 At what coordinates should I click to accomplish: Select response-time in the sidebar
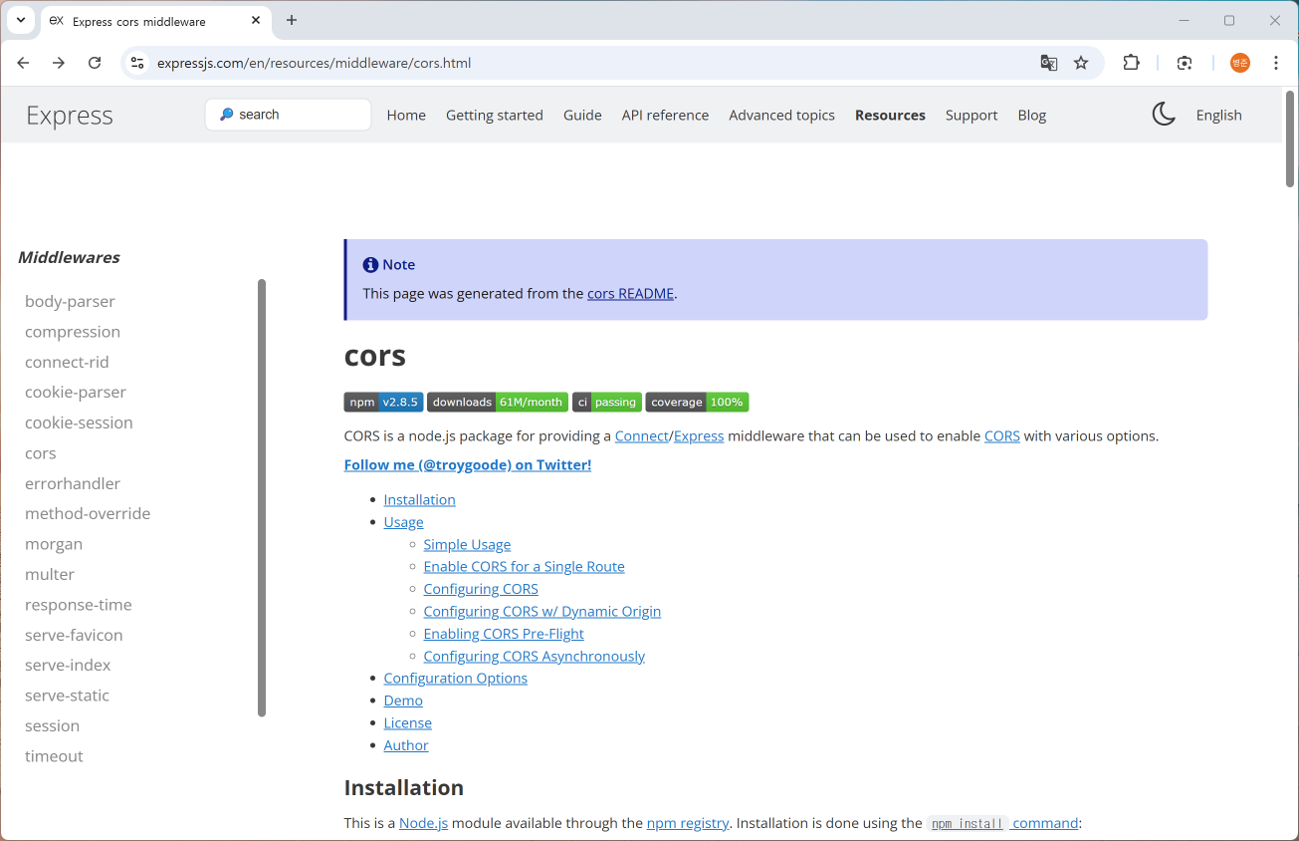tap(78, 604)
